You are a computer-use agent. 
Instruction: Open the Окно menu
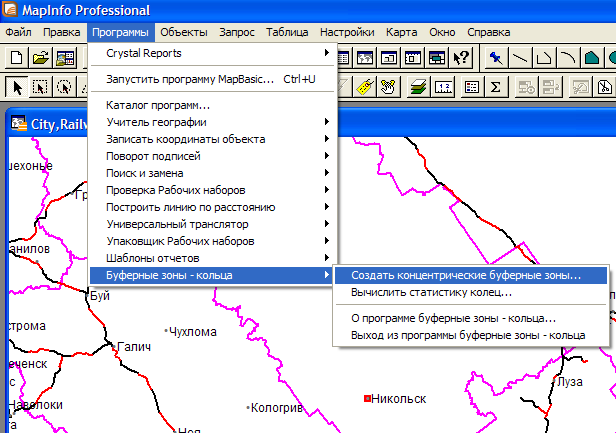click(442, 32)
